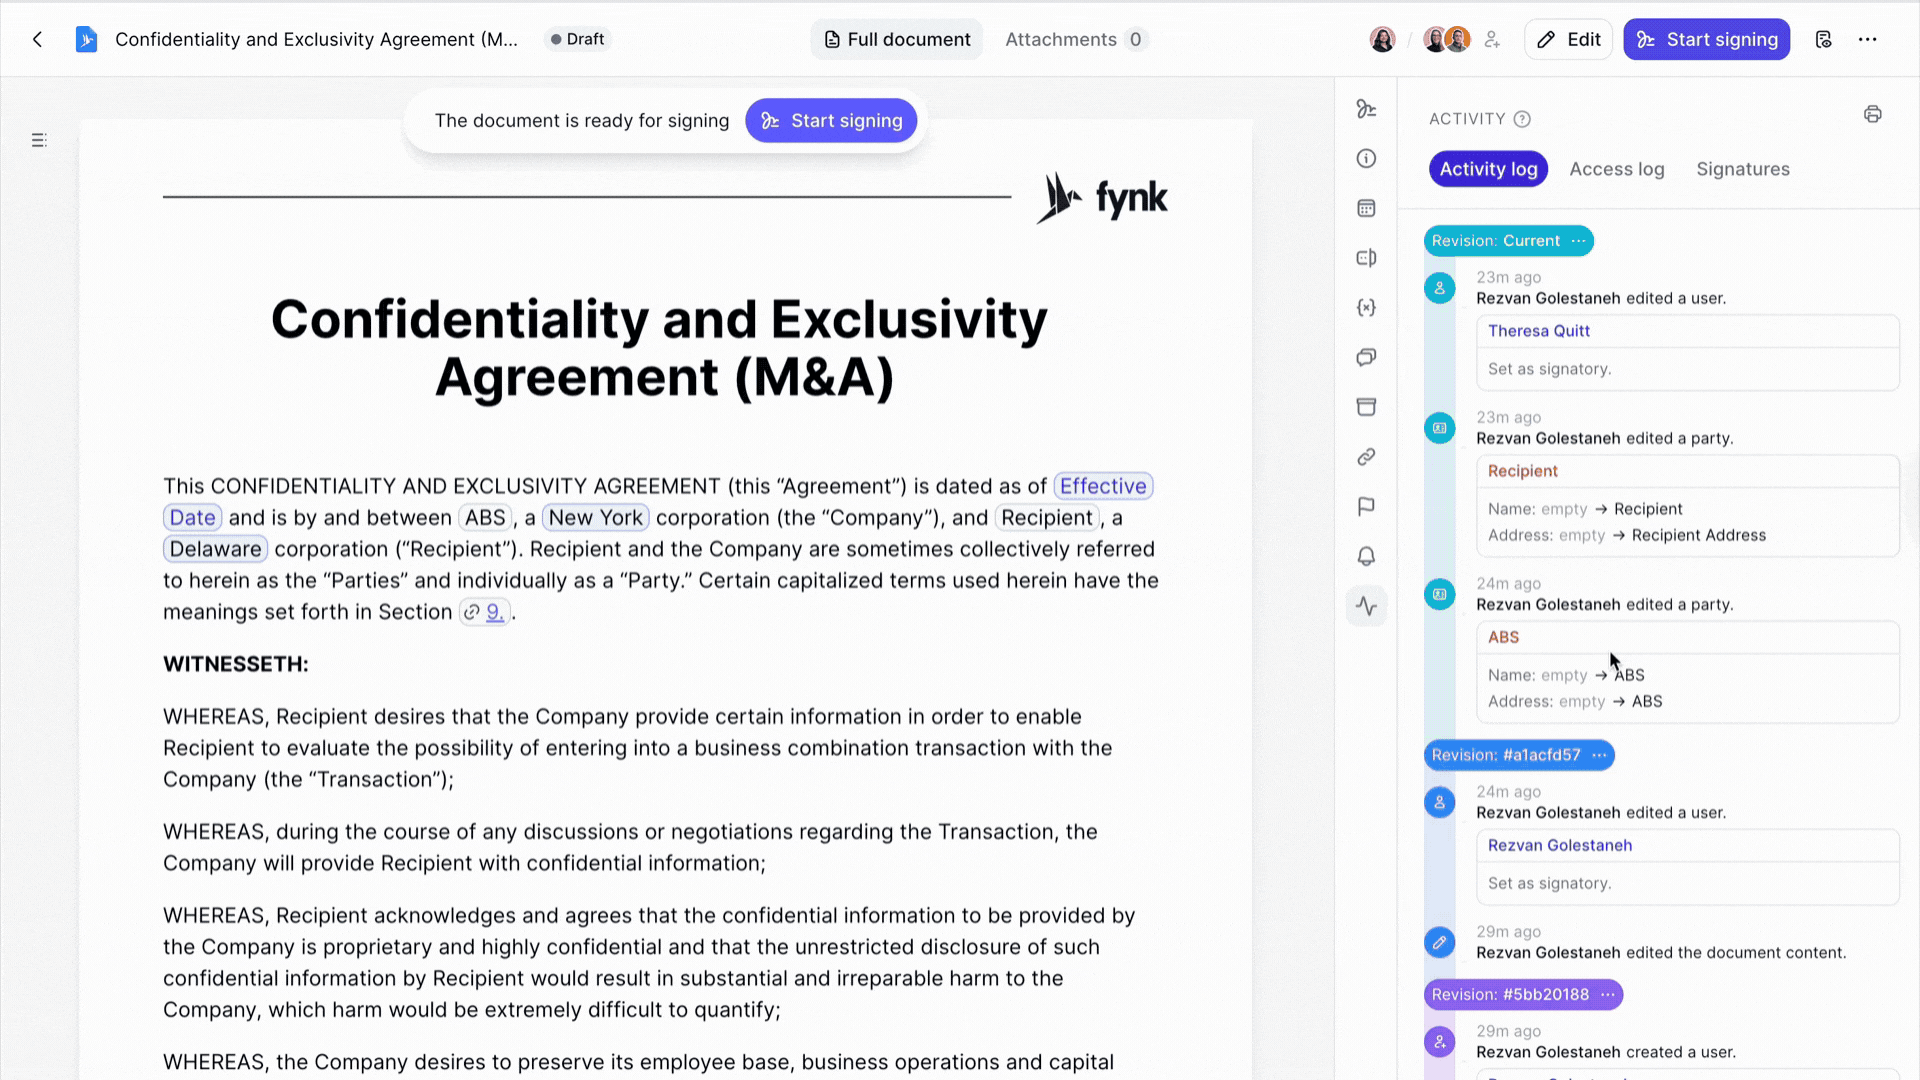Open notifications from the bell icon
The width and height of the screenshot is (1920, 1080).
click(x=1366, y=556)
